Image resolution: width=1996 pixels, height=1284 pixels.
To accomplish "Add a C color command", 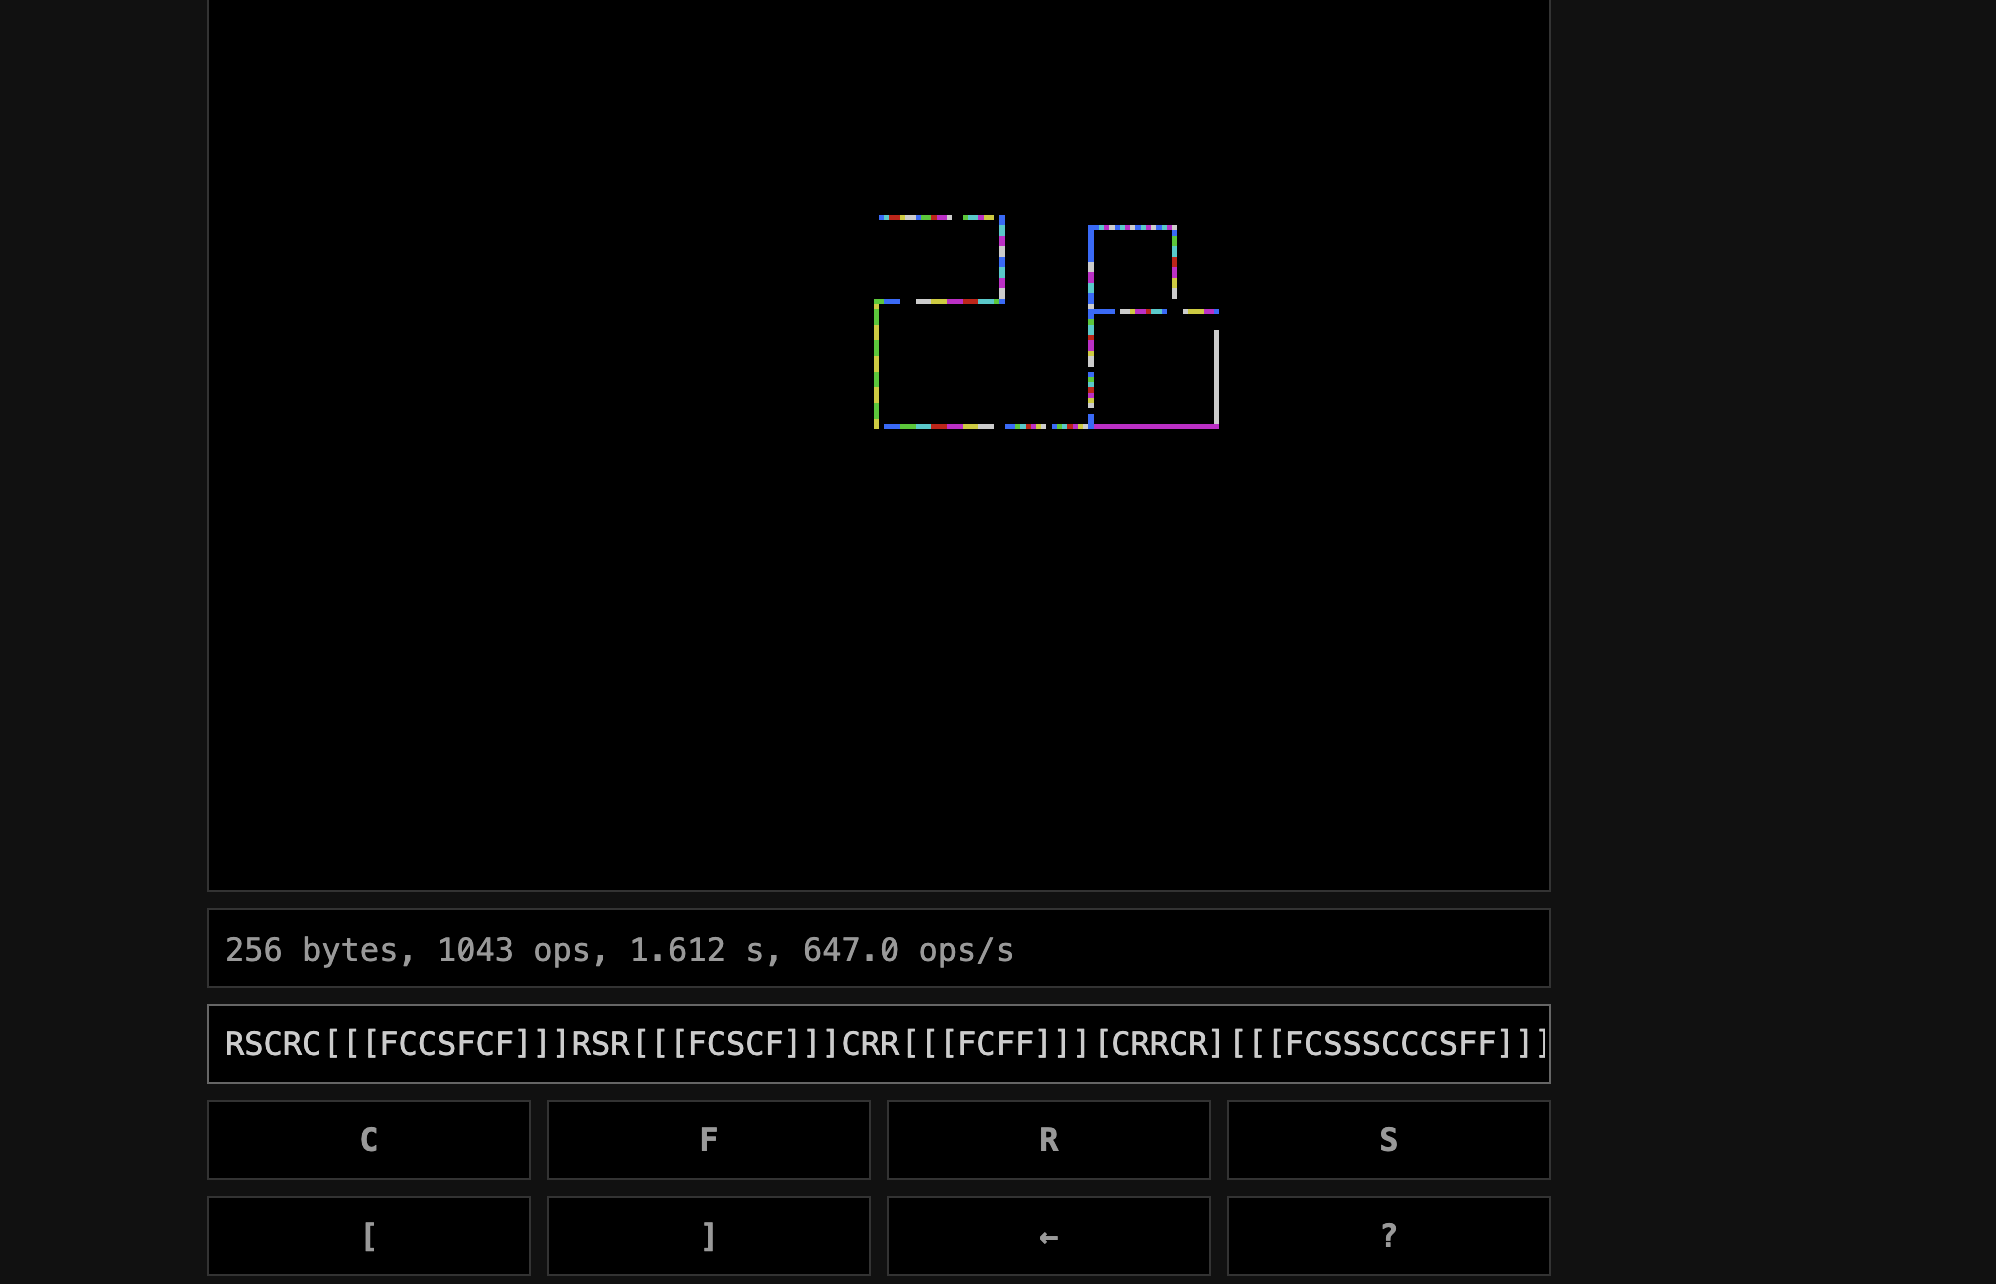I will tap(368, 1140).
